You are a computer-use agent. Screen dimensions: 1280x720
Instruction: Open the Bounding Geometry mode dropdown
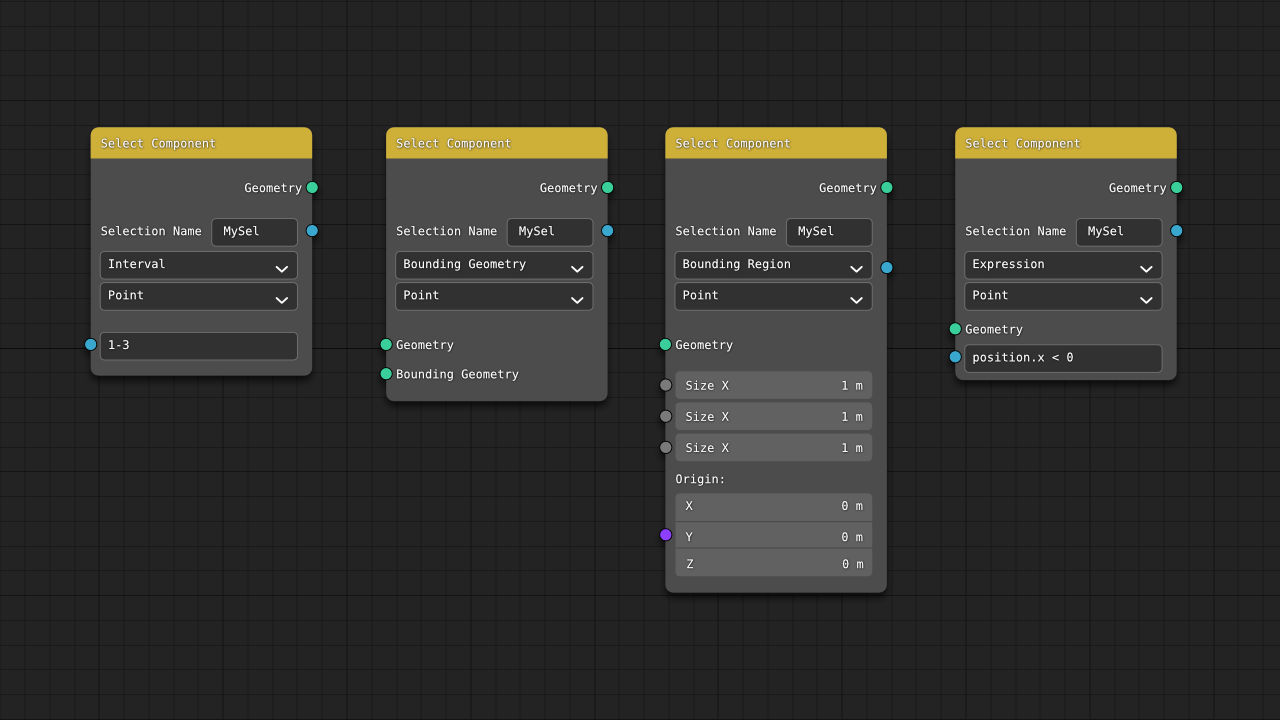coord(494,265)
